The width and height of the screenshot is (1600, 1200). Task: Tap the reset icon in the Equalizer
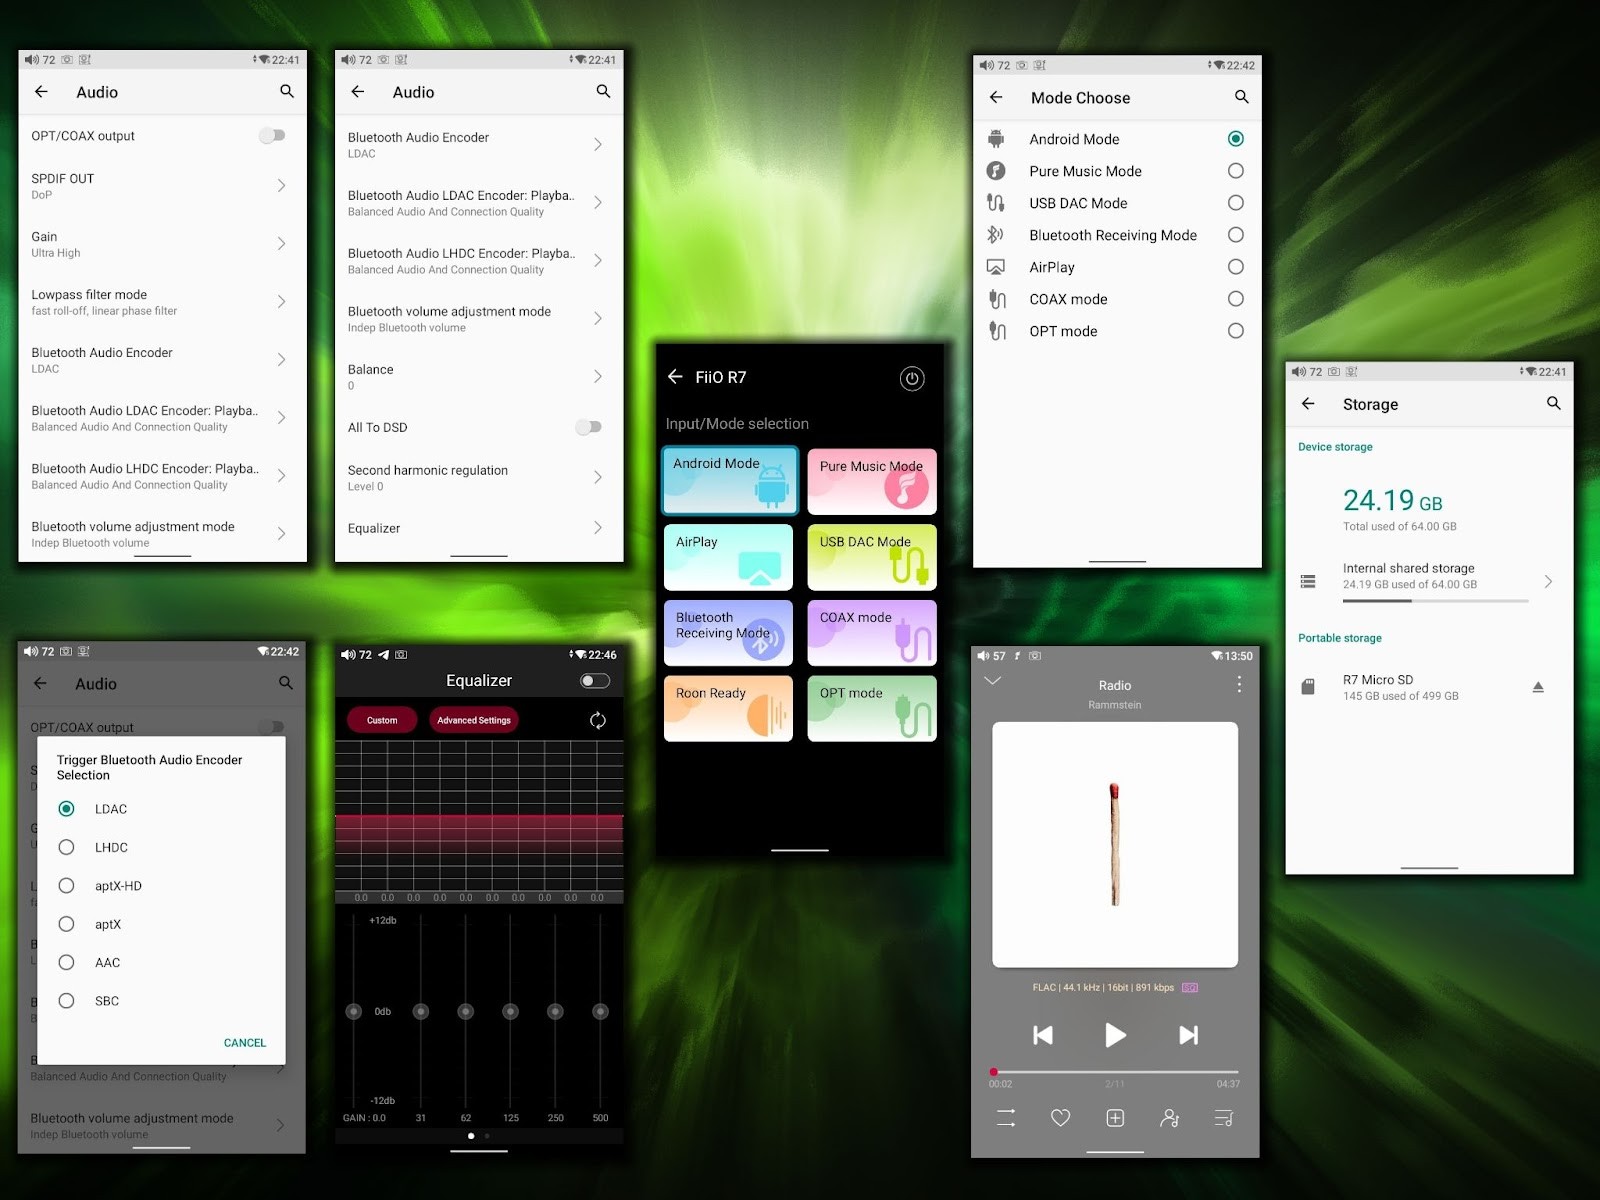tap(598, 719)
